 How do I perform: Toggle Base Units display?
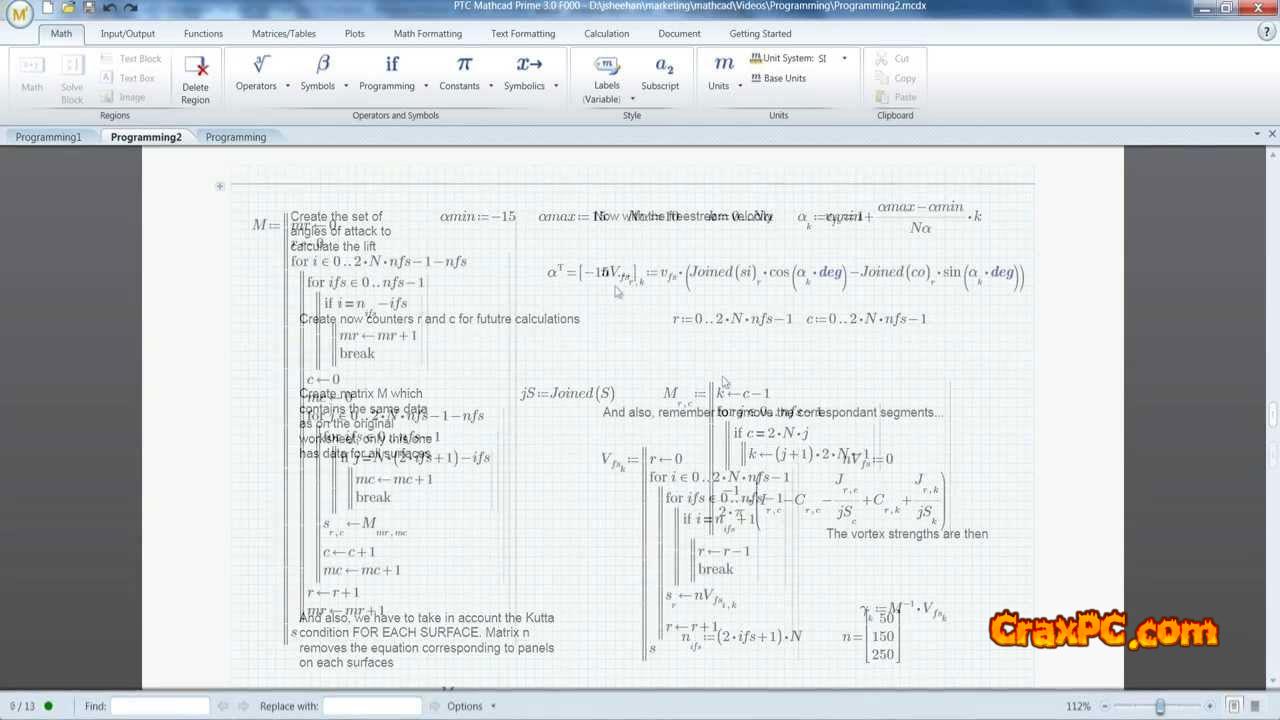pos(778,78)
